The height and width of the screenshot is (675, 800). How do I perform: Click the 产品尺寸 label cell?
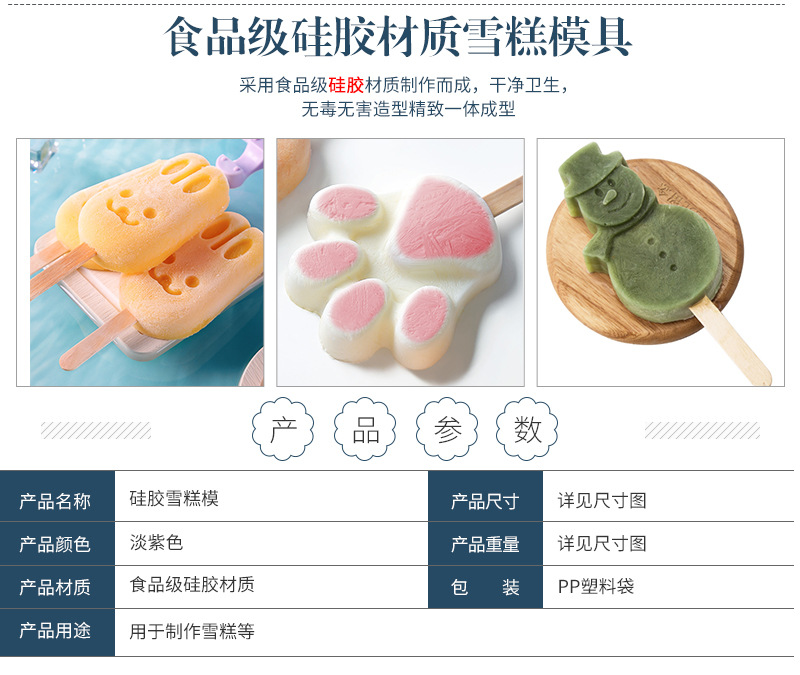(486, 496)
